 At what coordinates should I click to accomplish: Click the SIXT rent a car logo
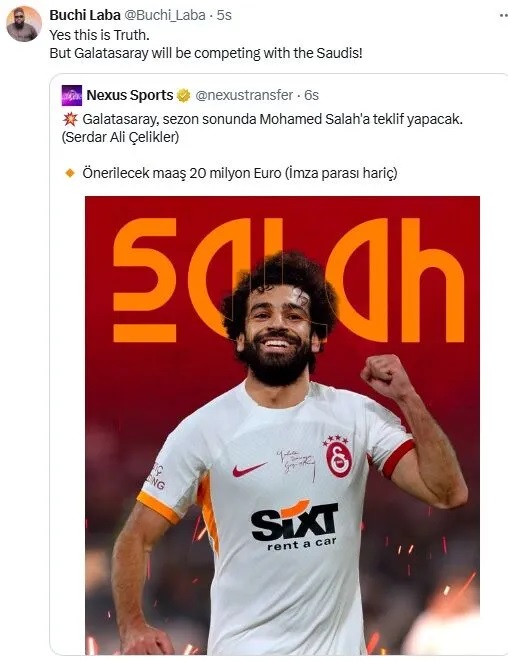pyautogui.click(x=295, y=525)
